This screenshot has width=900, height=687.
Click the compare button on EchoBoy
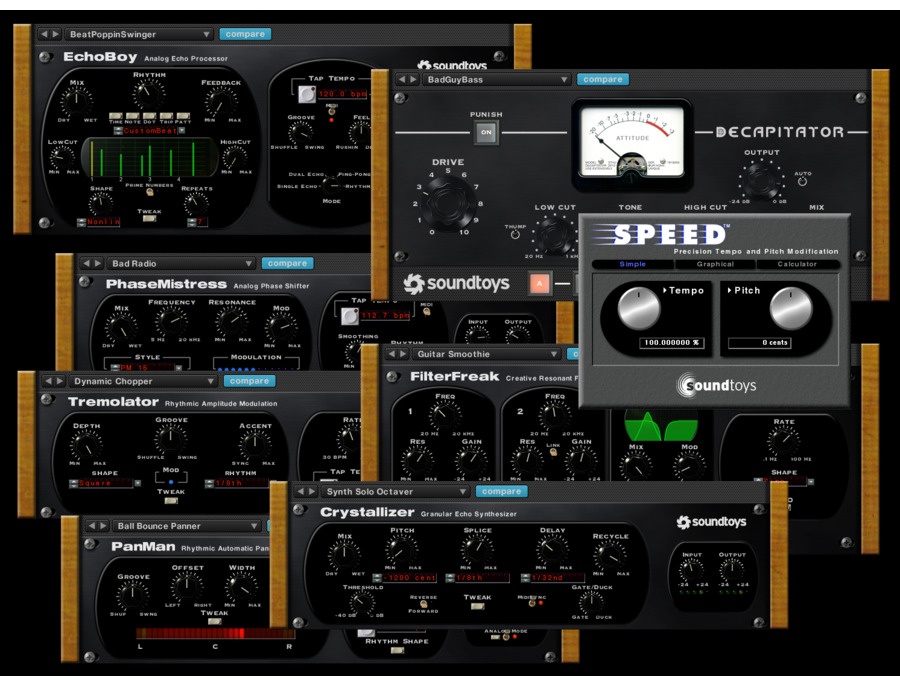point(245,33)
